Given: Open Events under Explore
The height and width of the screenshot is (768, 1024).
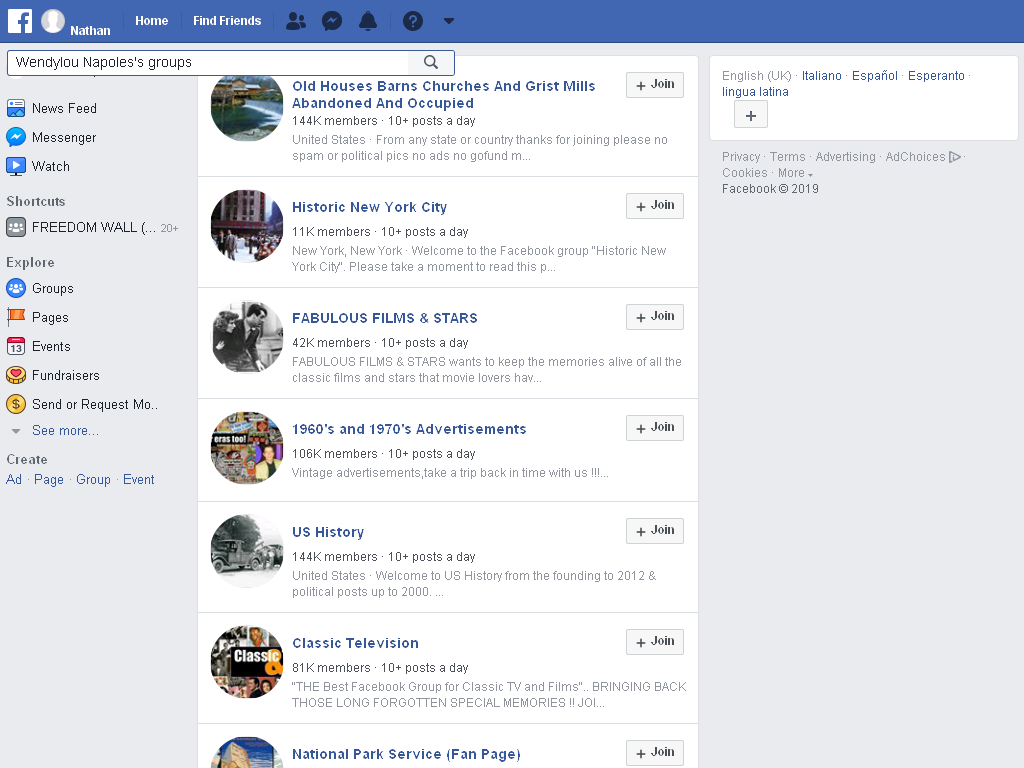Looking at the screenshot, I should coord(51,347).
